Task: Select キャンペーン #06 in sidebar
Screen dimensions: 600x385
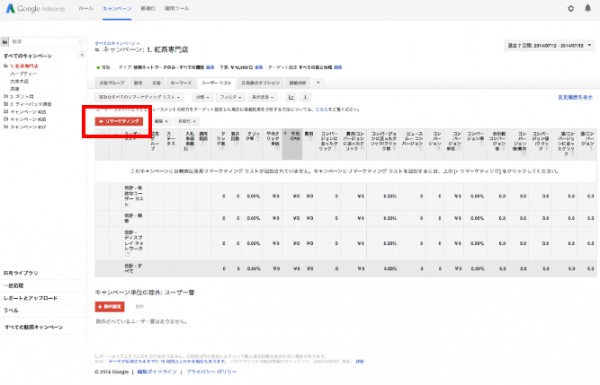Action: tap(28, 119)
